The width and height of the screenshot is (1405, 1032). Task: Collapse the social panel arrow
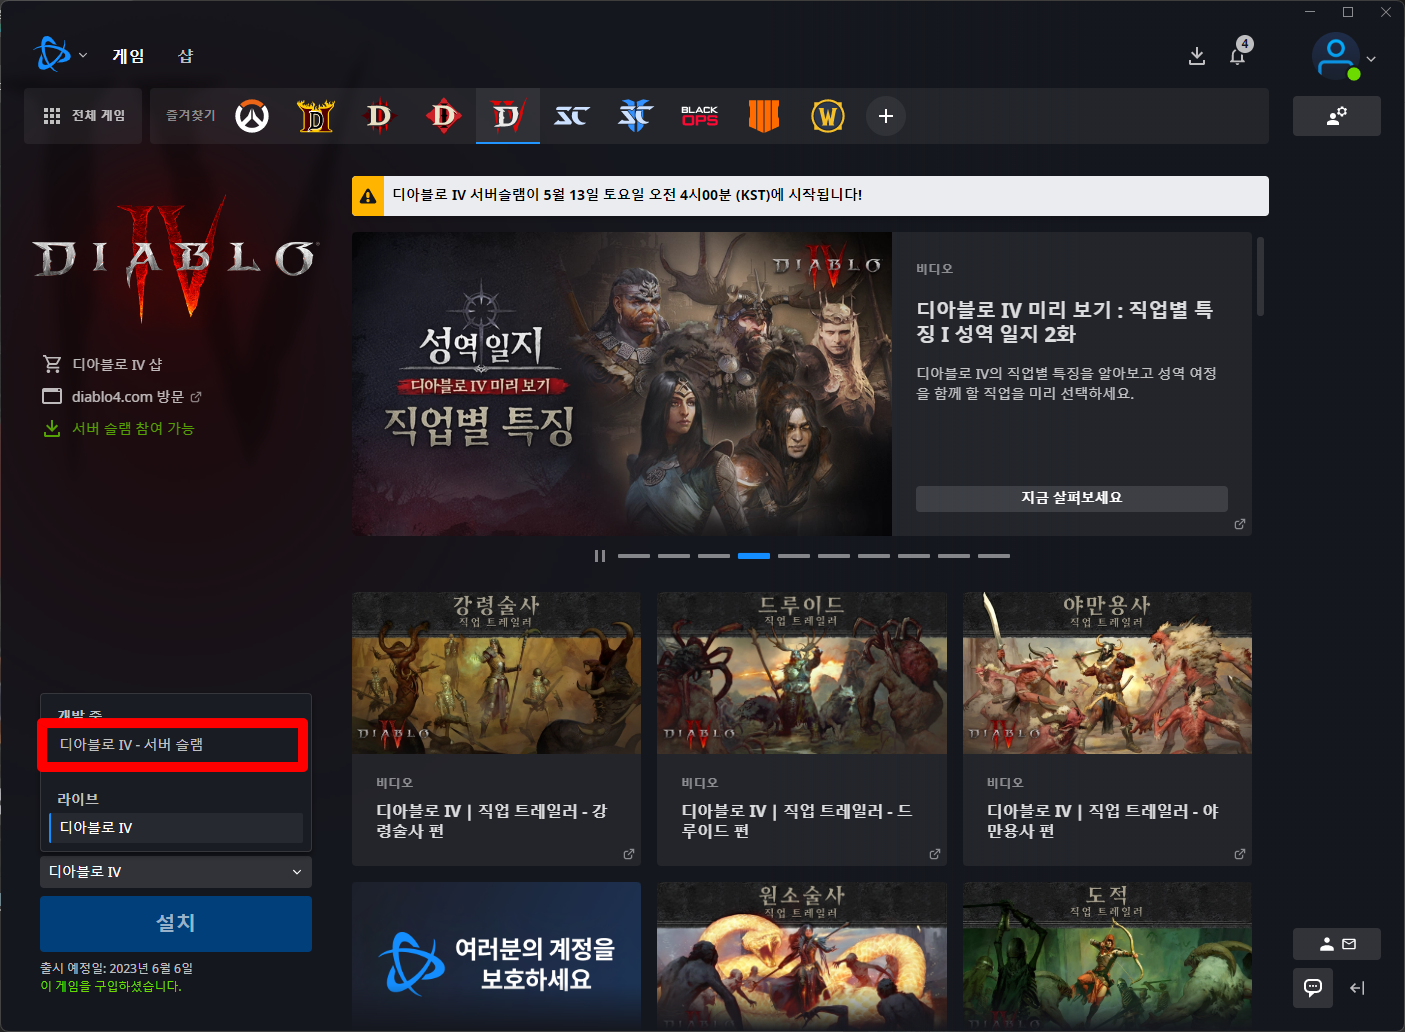click(1357, 988)
